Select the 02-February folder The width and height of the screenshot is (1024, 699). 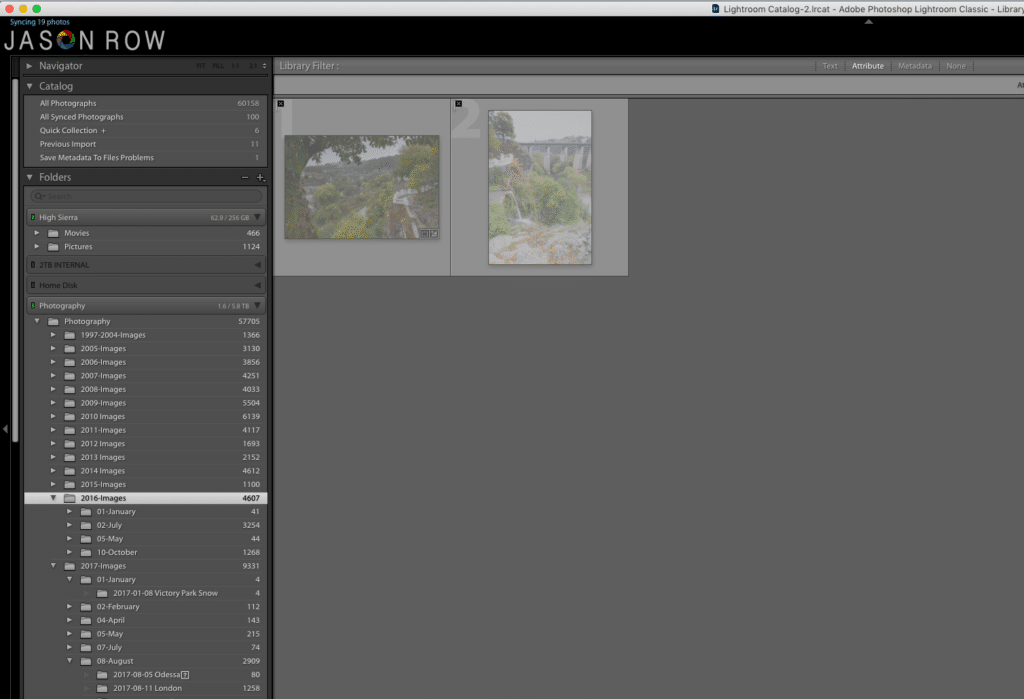pos(146,607)
